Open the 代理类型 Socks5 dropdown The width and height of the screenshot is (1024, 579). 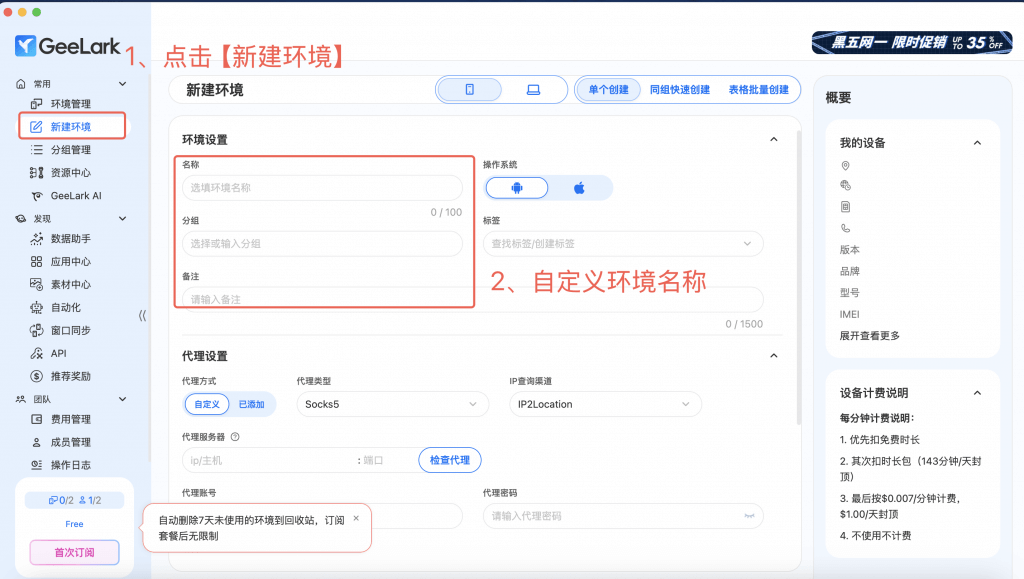pos(392,404)
